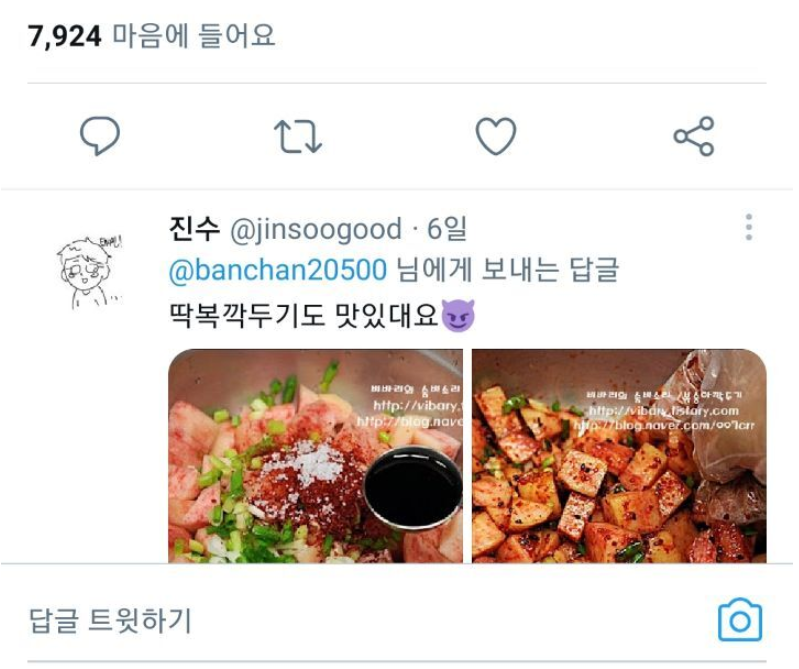This screenshot has width=799, height=669.
Task: Tap the 님에게 보내는 답글 label
Action: [x=508, y=270]
